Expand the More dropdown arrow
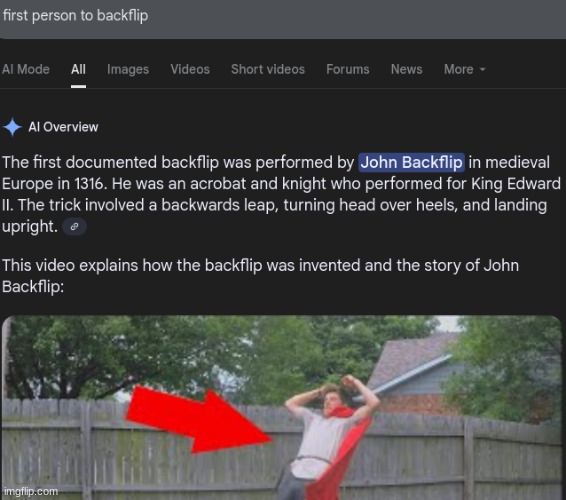566x500 pixels. 483,69
